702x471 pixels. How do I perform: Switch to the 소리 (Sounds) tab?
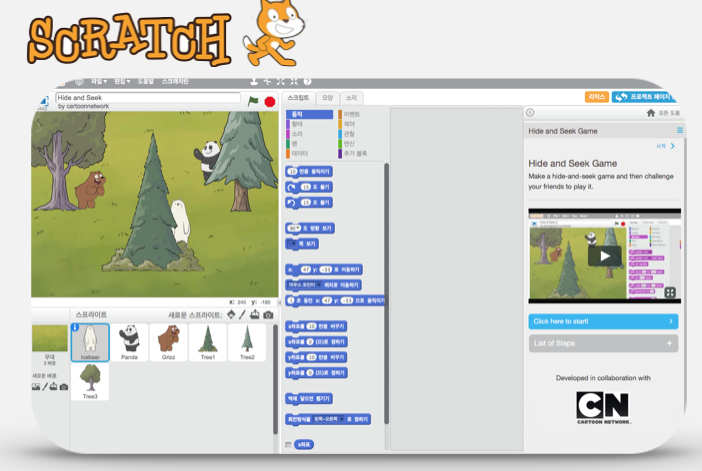pos(351,98)
